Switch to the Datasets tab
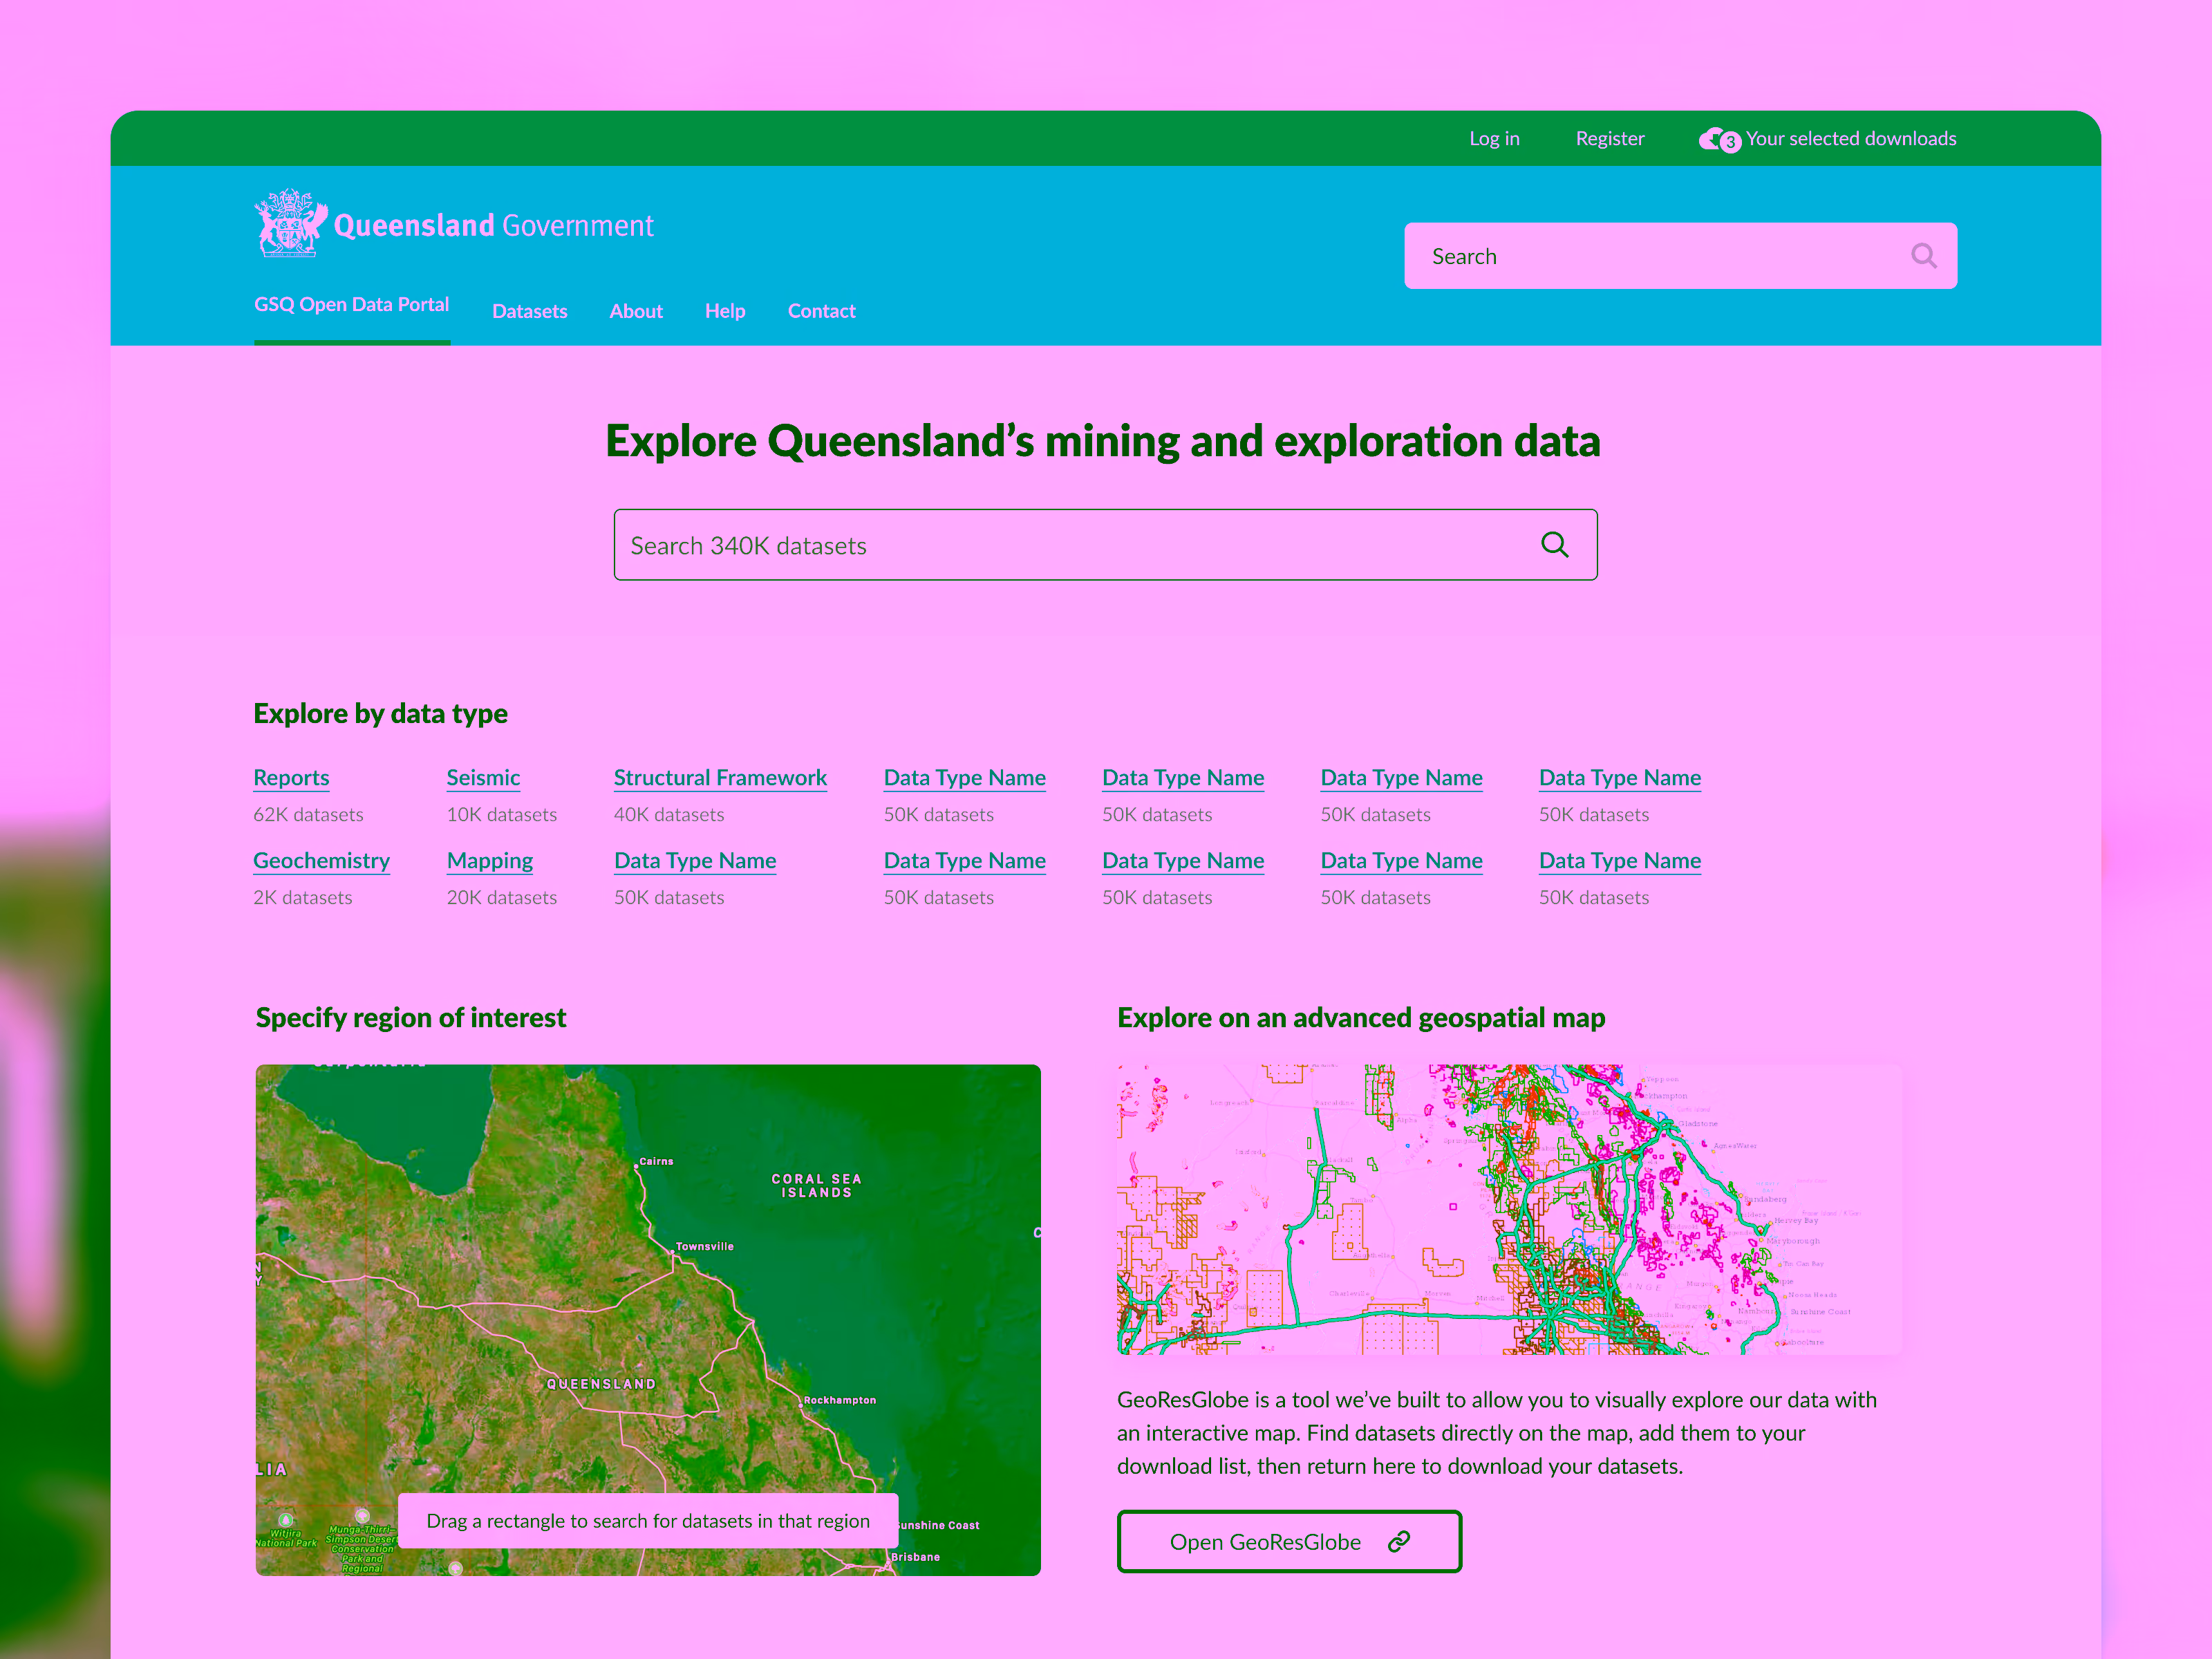 pos(530,311)
